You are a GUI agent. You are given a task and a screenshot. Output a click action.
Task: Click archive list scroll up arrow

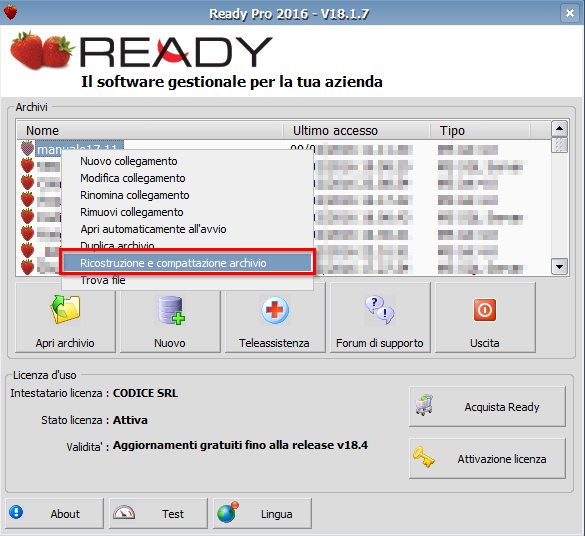click(559, 129)
